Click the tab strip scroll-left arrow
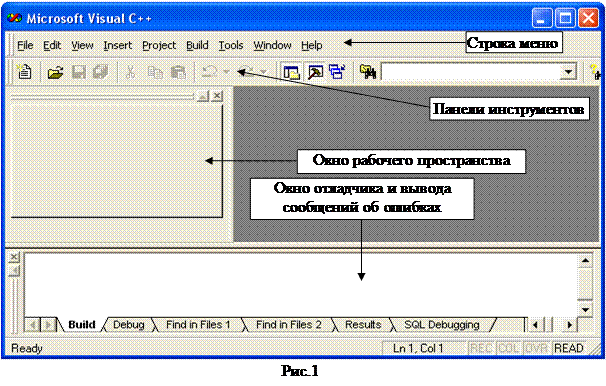Screen dimensions: 606x386 (32, 325)
